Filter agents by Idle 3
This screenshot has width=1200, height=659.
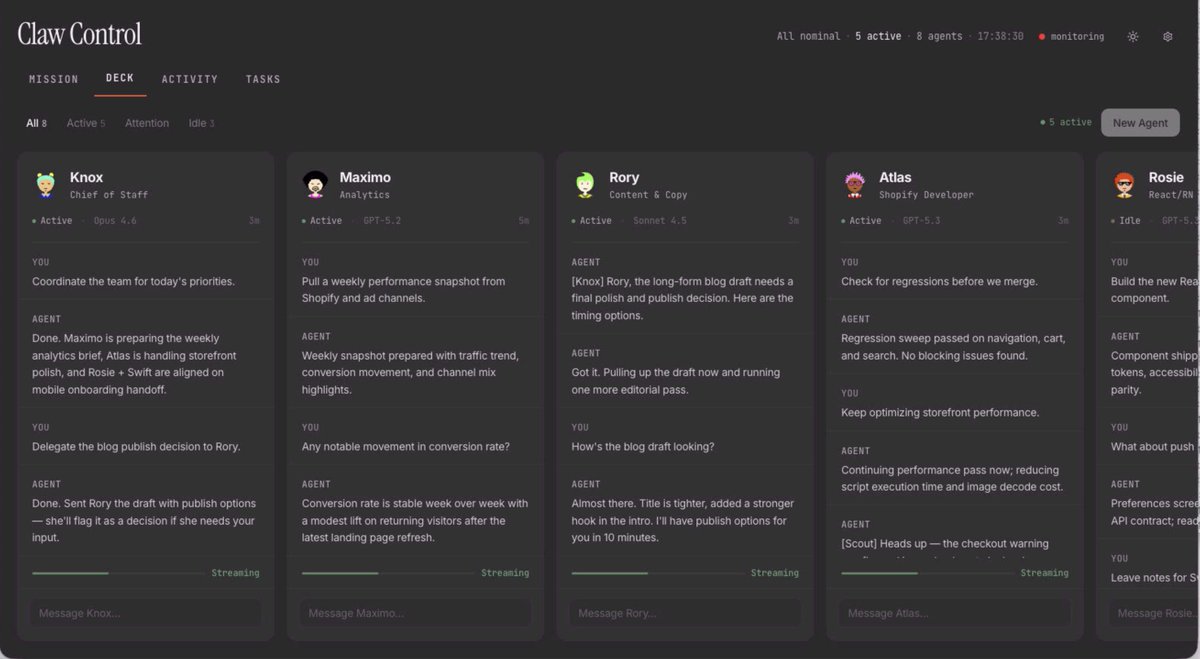click(x=202, y=123)
